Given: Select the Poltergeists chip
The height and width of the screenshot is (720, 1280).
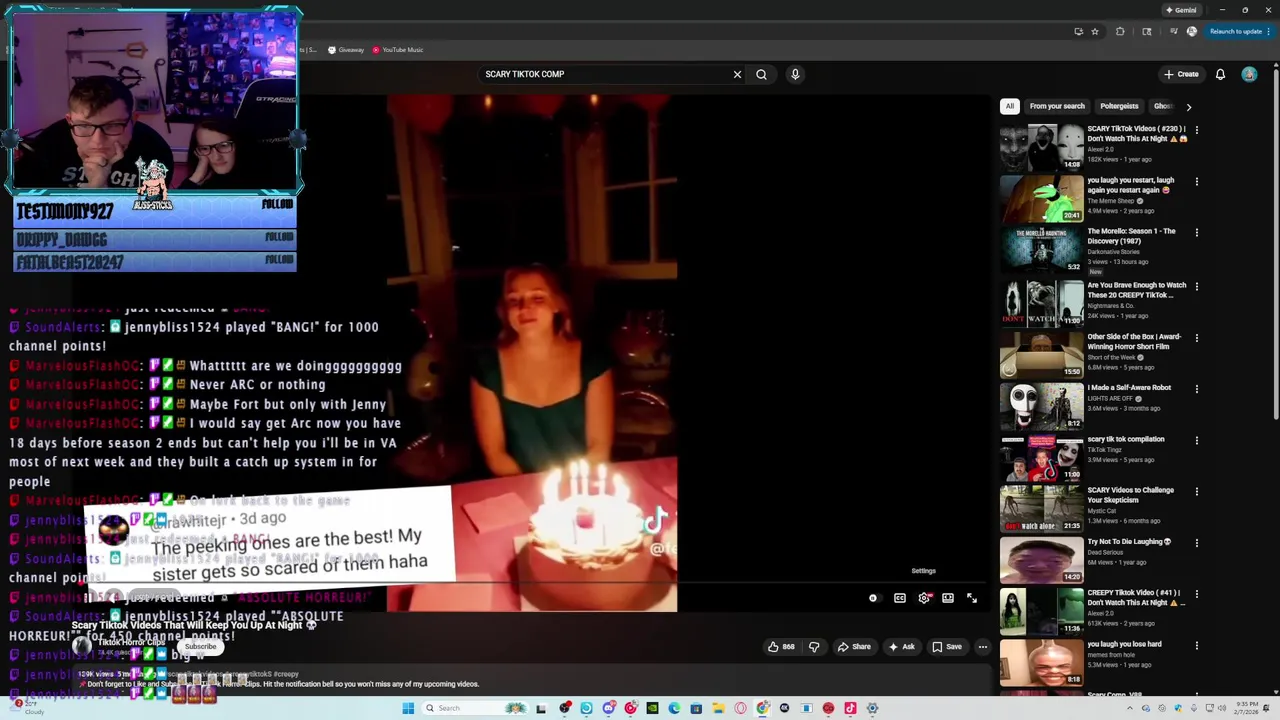Looking at the screenshot, I should point(1119,106).
